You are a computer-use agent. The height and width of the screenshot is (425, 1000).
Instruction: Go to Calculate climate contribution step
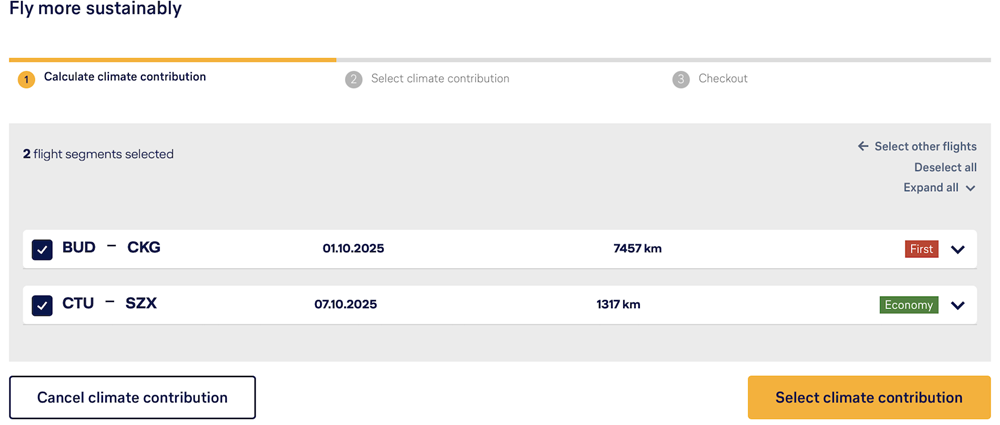(125, 77)
